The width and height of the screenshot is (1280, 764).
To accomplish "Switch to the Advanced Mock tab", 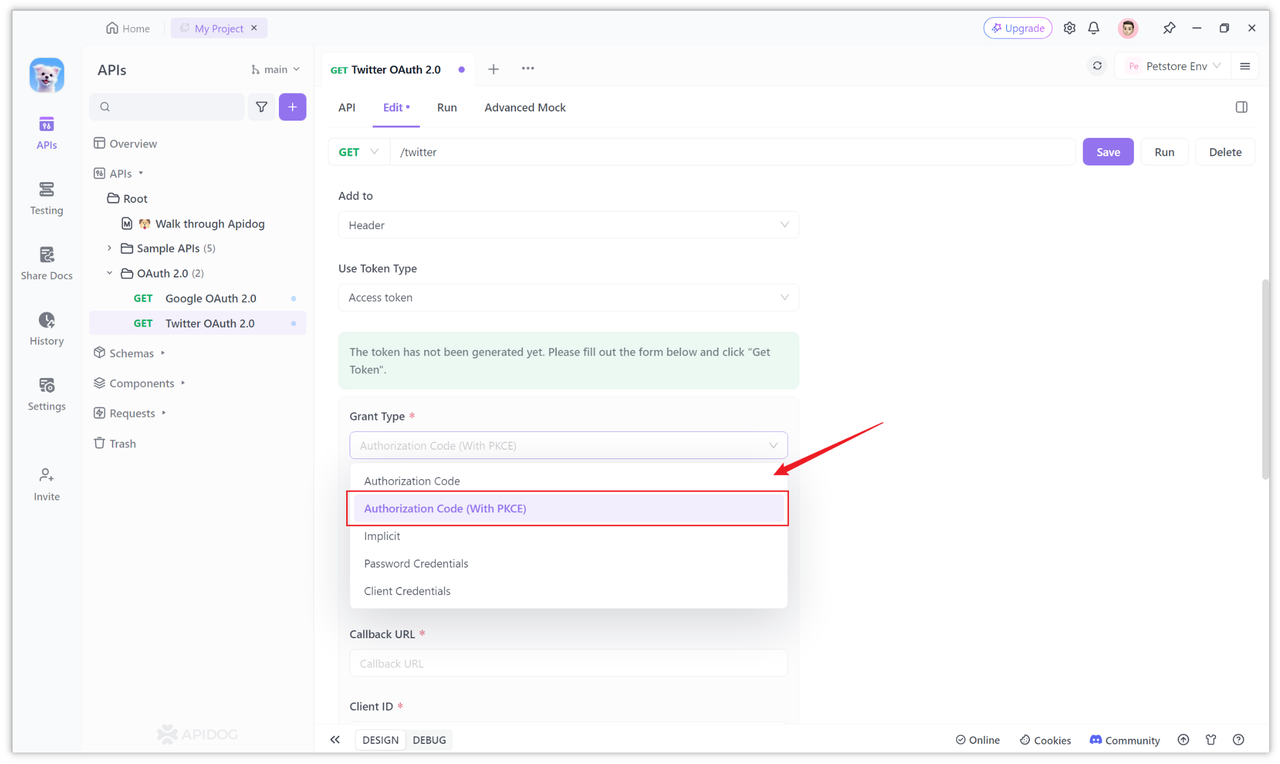I will pos(525,107).
